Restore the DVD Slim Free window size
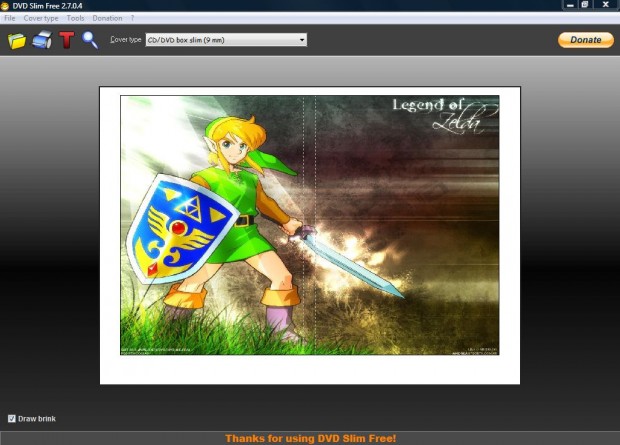The image size is (620, 445). pos(584,5)
